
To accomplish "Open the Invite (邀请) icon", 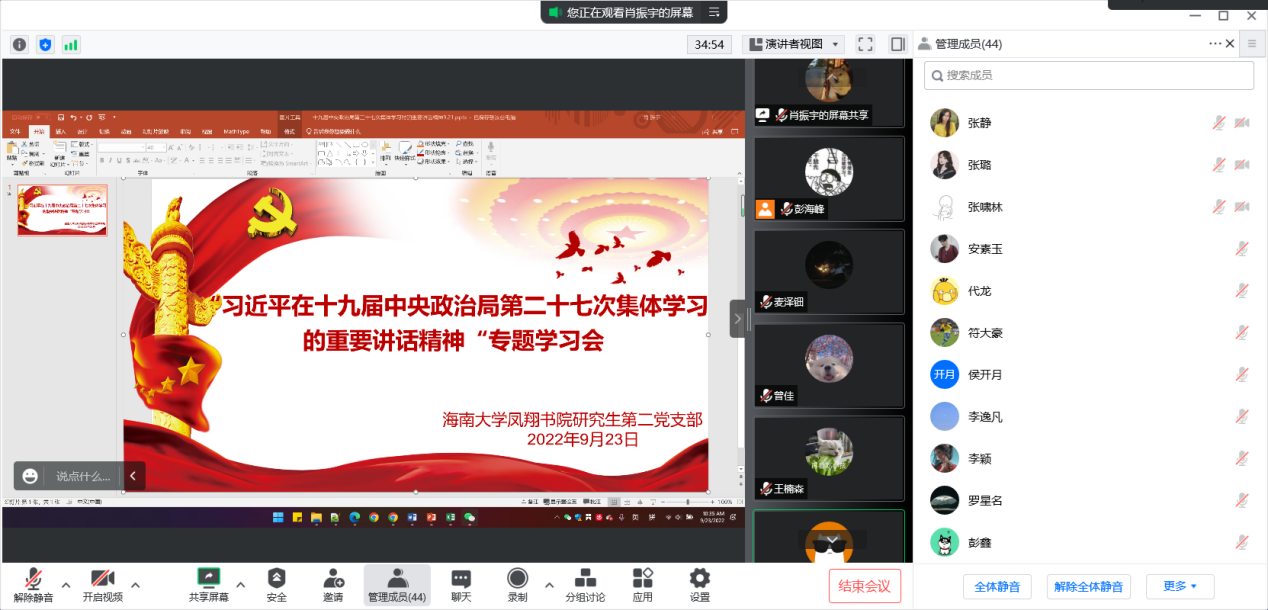I will pyautogui.click(x=333, y=584).
